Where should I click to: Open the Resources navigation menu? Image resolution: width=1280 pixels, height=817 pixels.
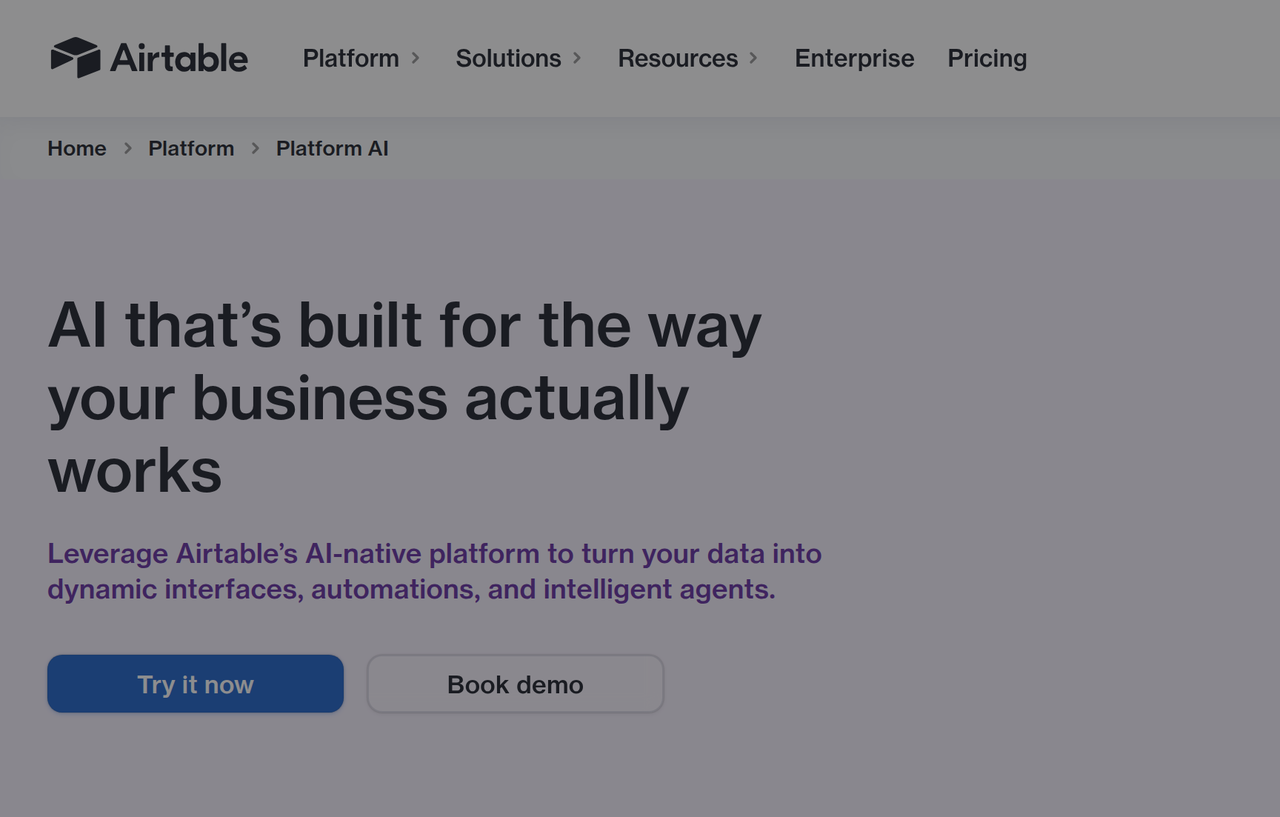coord(678,58)
